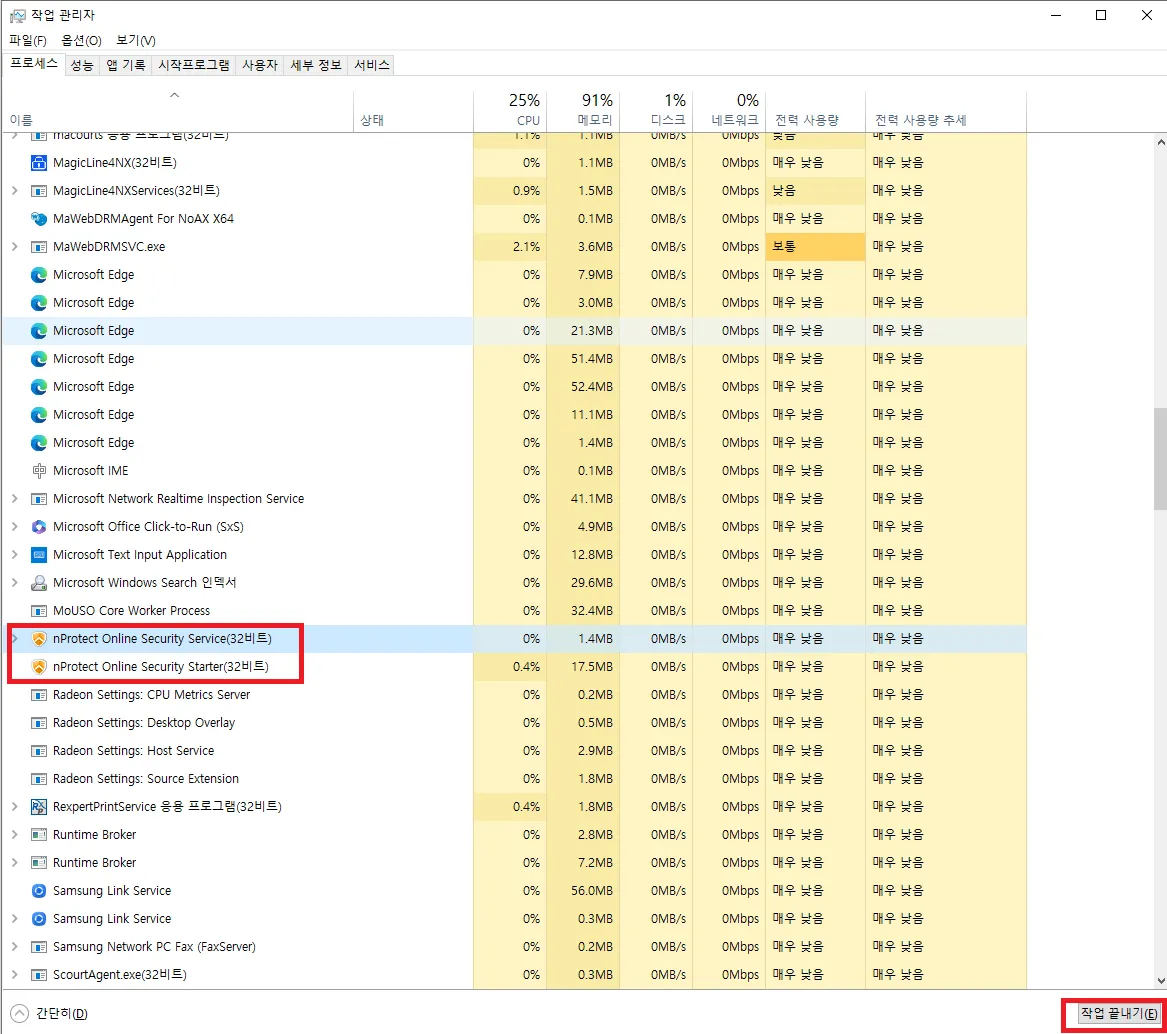Click the Task Manager title bar icon

point(17,16)
